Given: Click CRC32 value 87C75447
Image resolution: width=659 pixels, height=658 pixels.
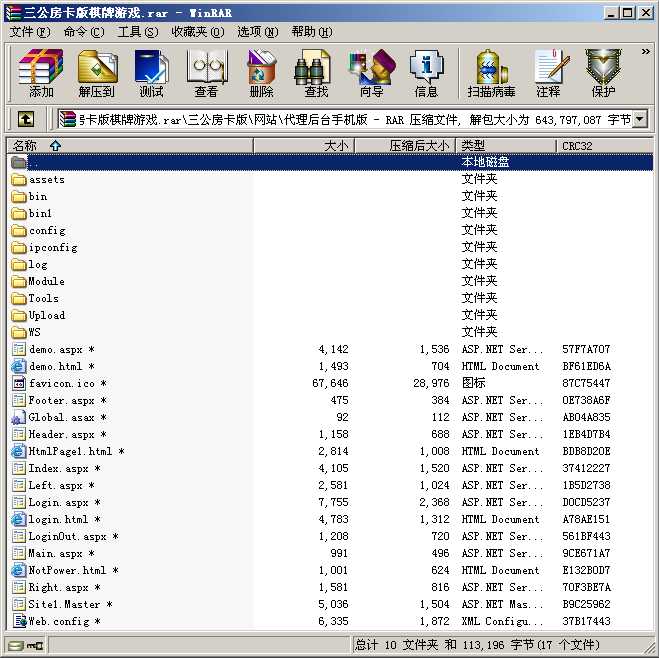Looking at the screenshot, I should (x=586, y=383).
